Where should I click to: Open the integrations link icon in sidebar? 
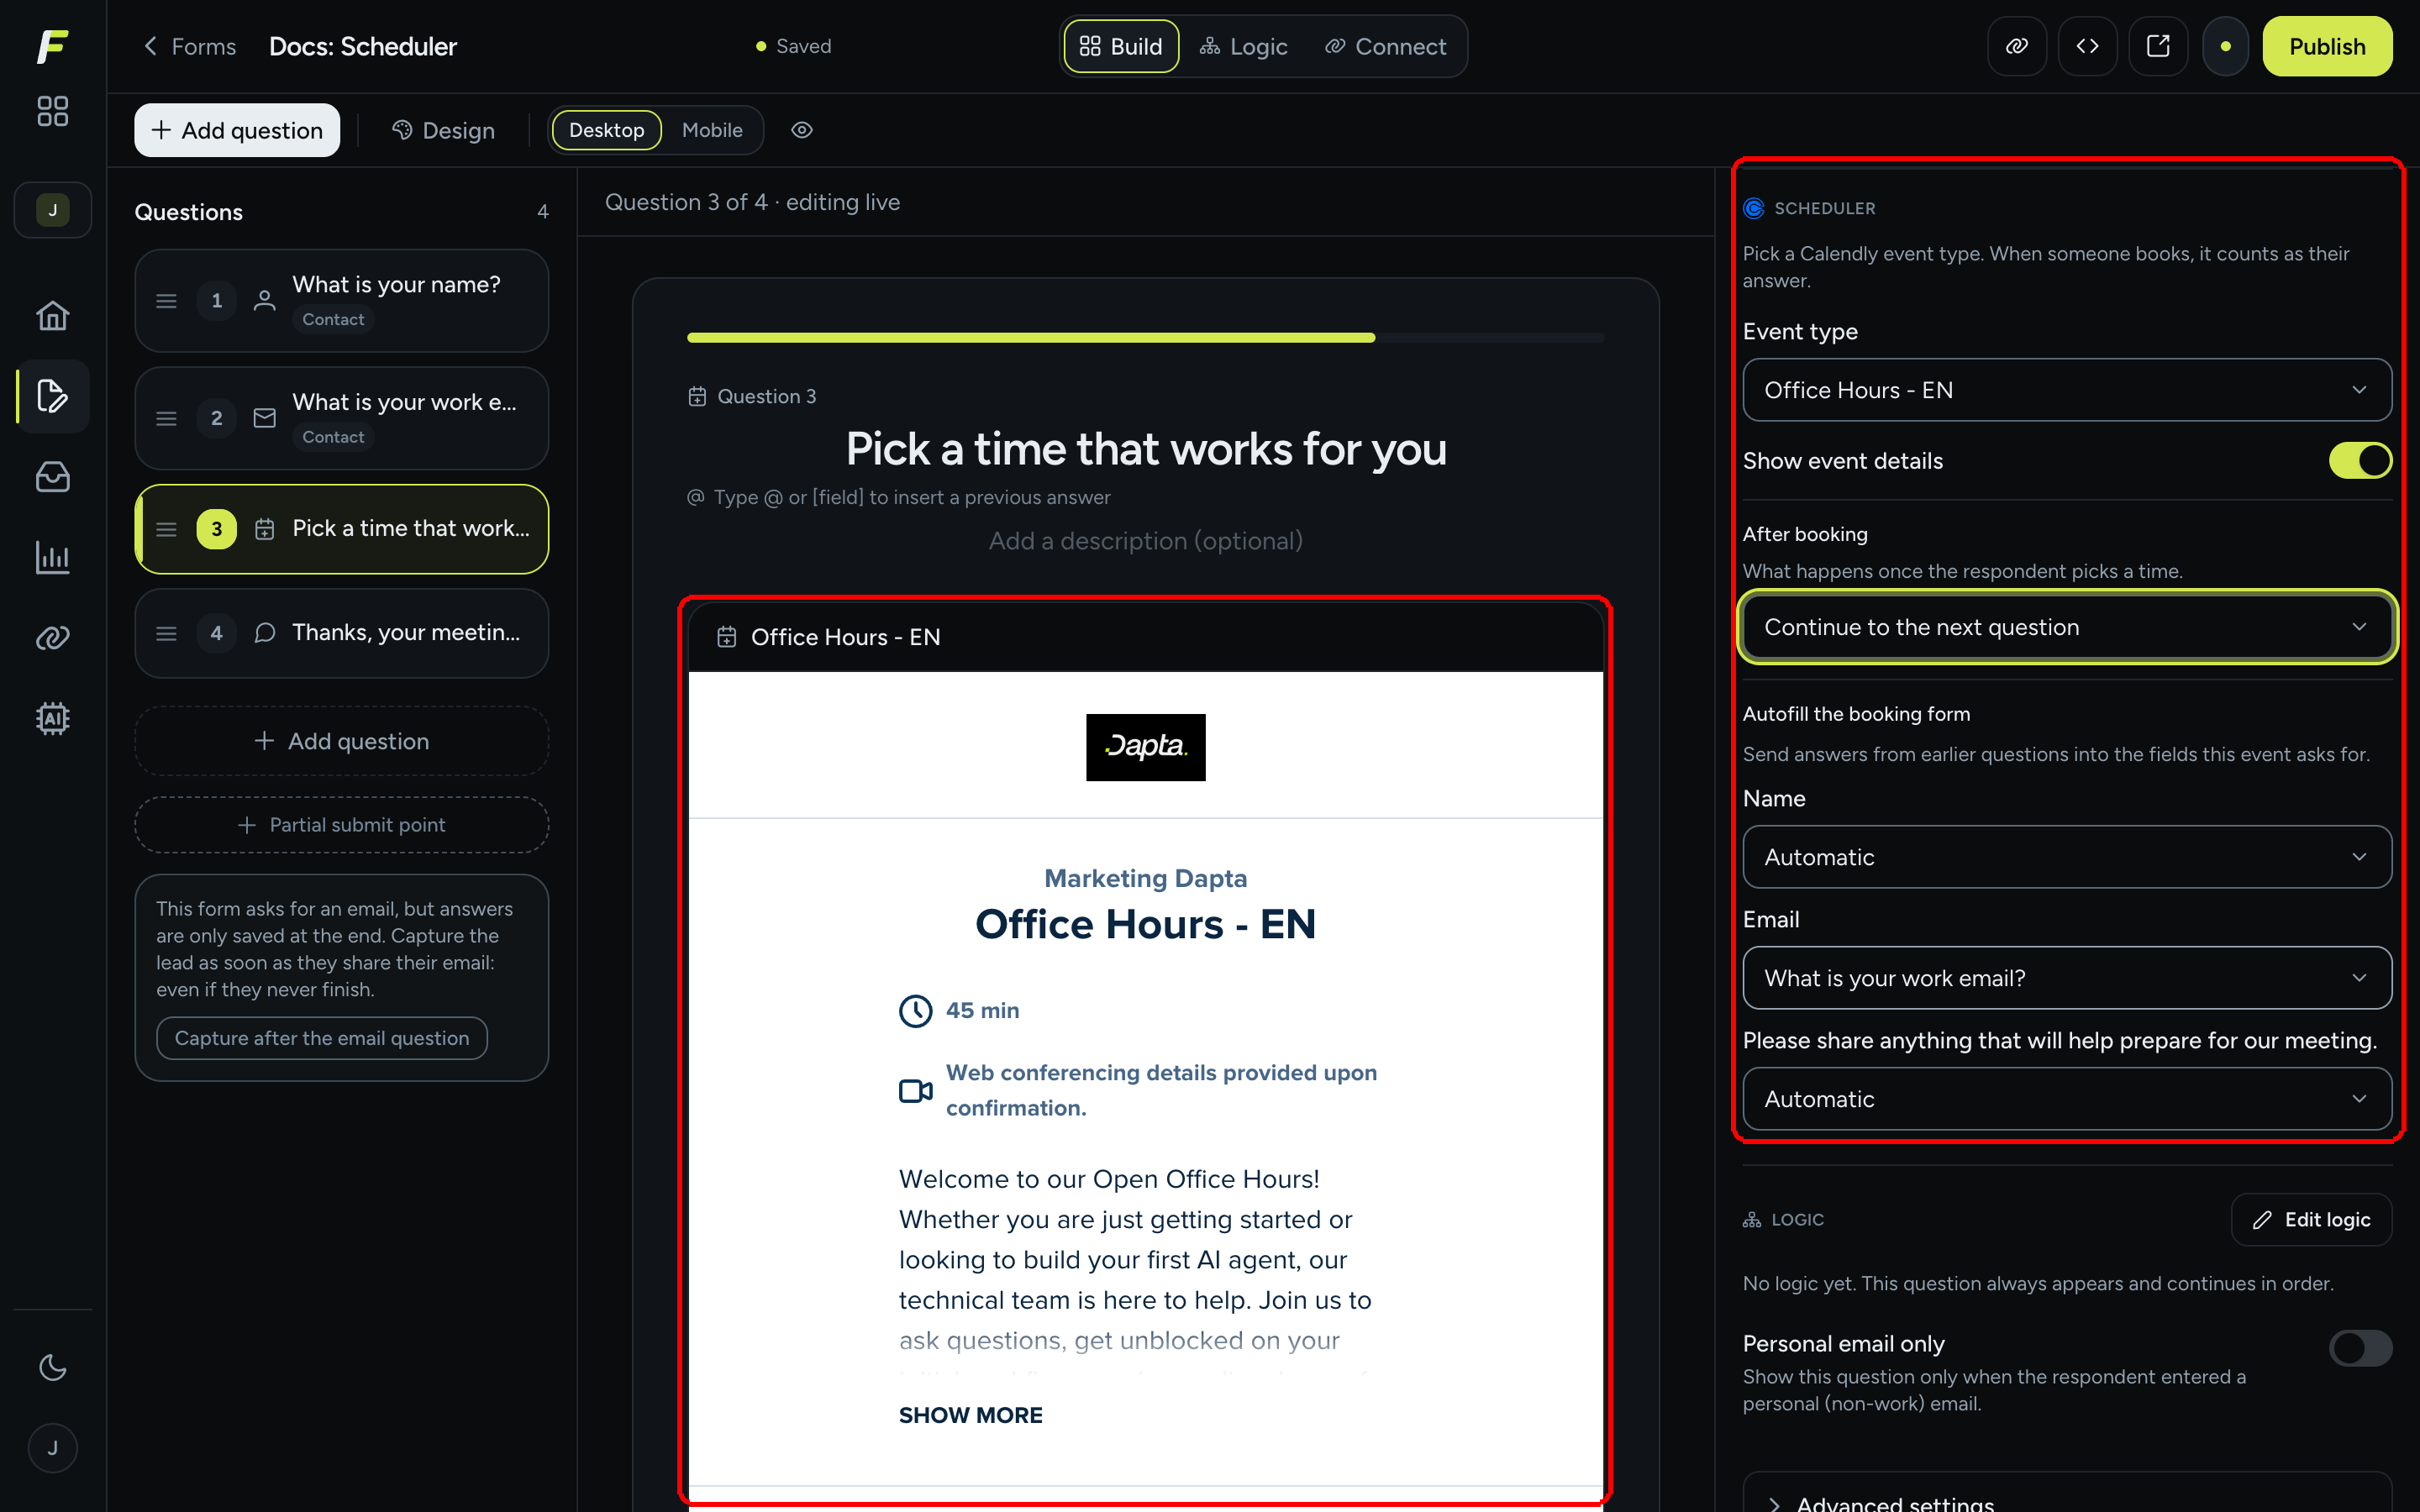click(x=52, y=638)
